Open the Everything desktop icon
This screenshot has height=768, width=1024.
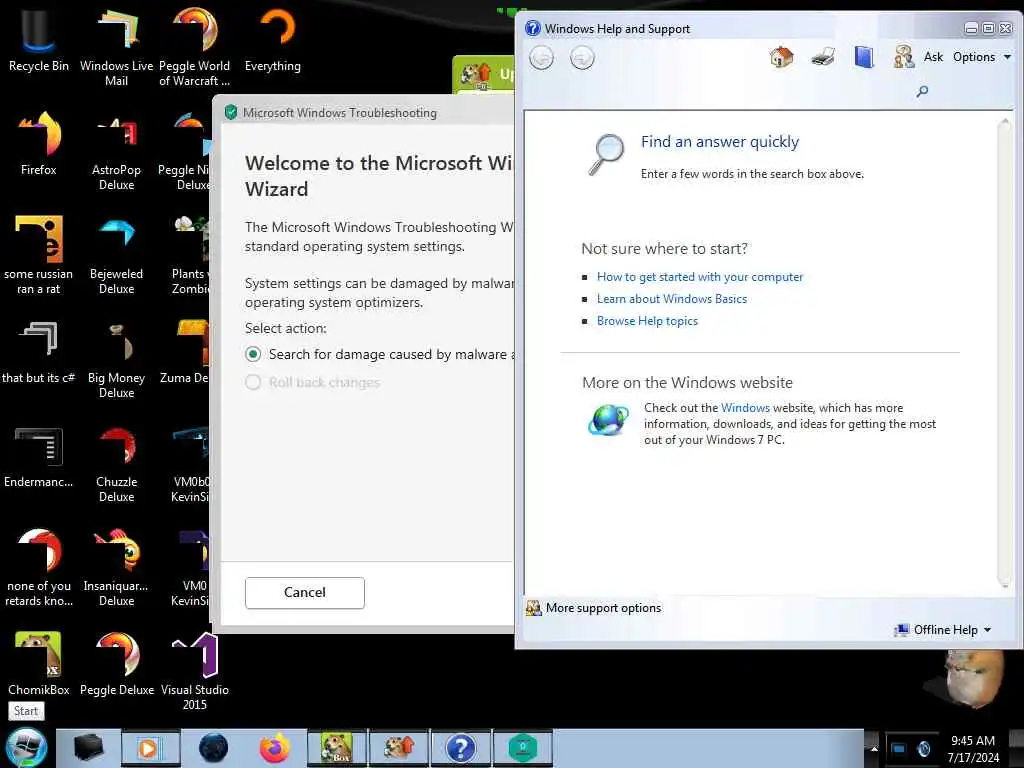tap(273, 42)
